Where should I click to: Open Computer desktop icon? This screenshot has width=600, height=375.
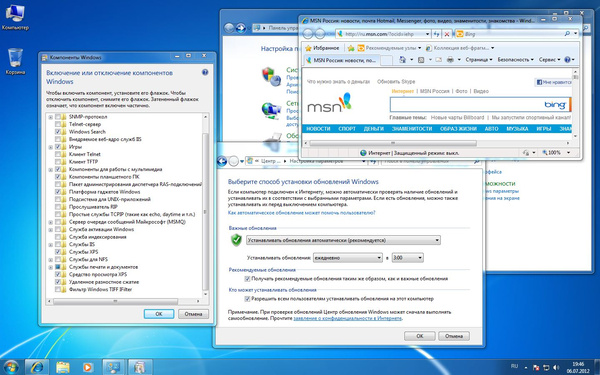pyautogui.click(x=15, y=18)
